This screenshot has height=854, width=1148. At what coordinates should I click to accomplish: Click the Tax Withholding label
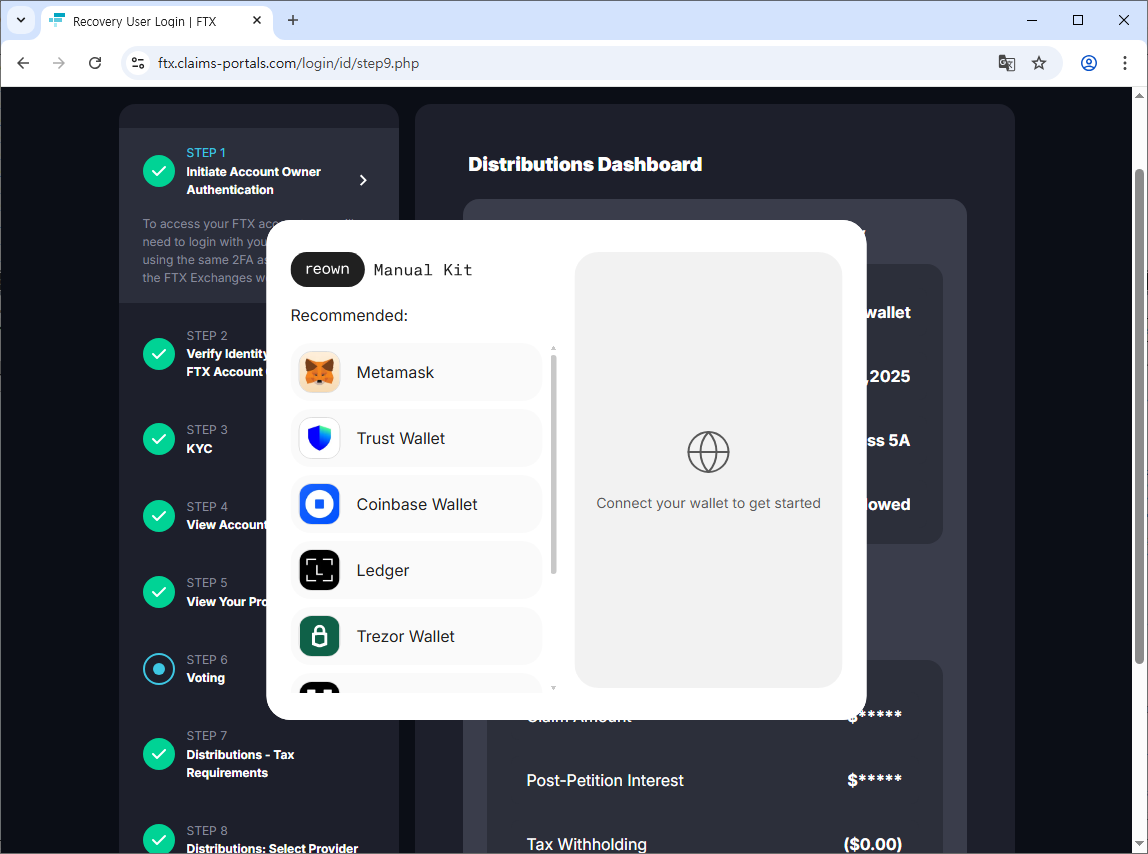pos(586,844)
